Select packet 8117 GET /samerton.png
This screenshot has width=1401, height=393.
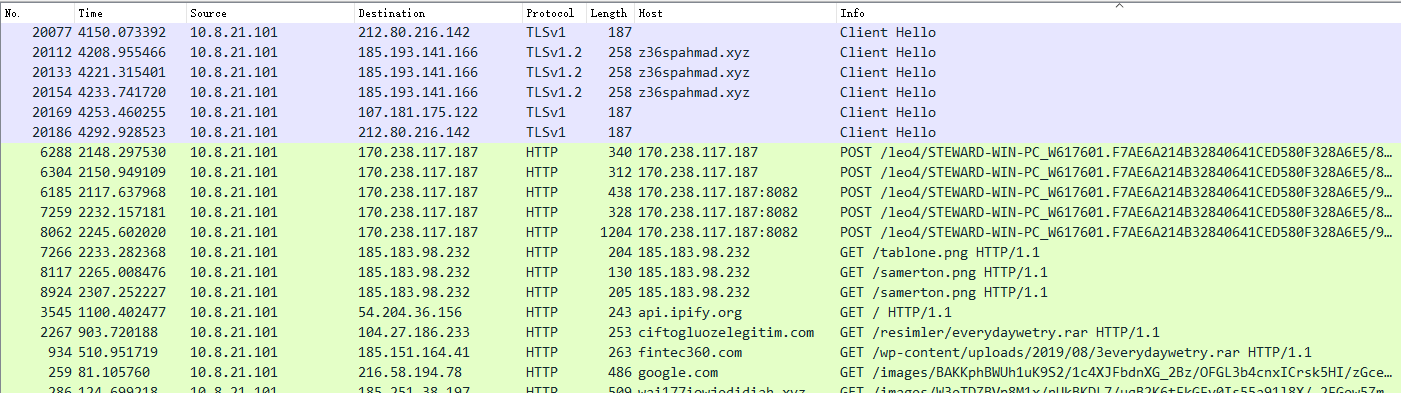pyautogui.click(x=700, y=272)
